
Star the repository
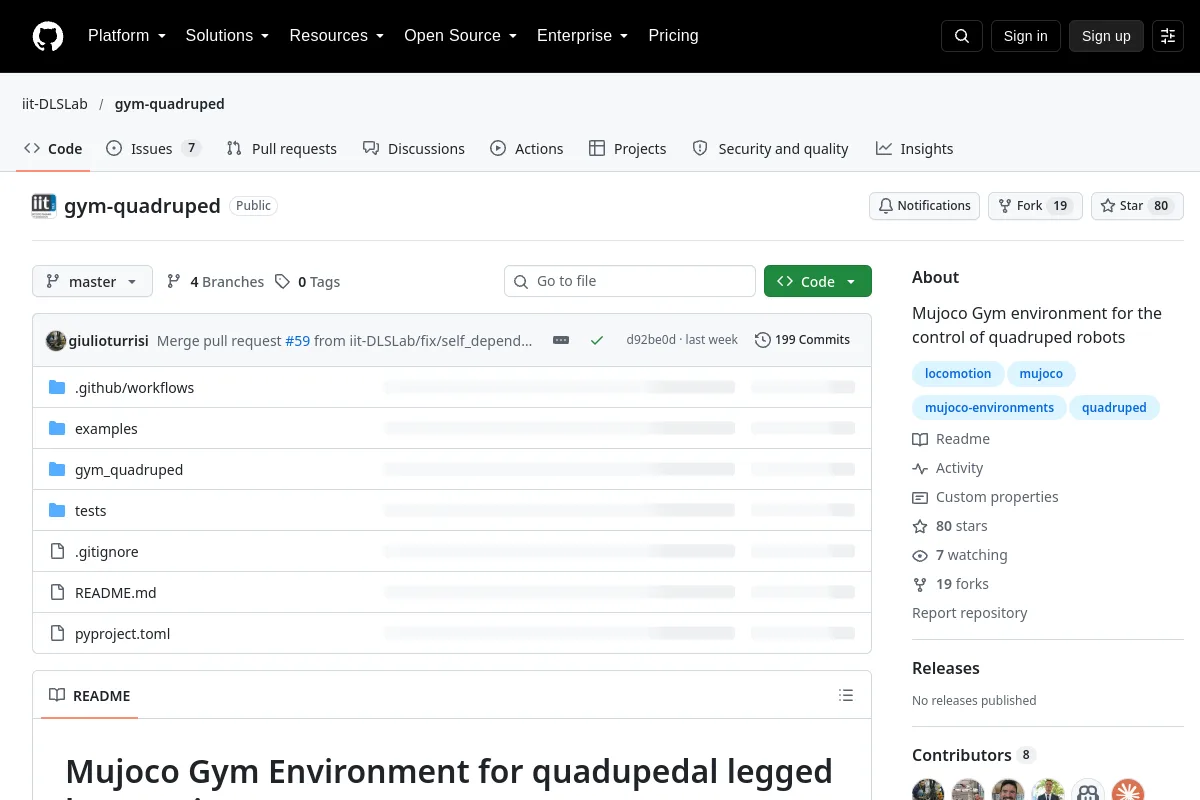click(x=1137, y=206)
